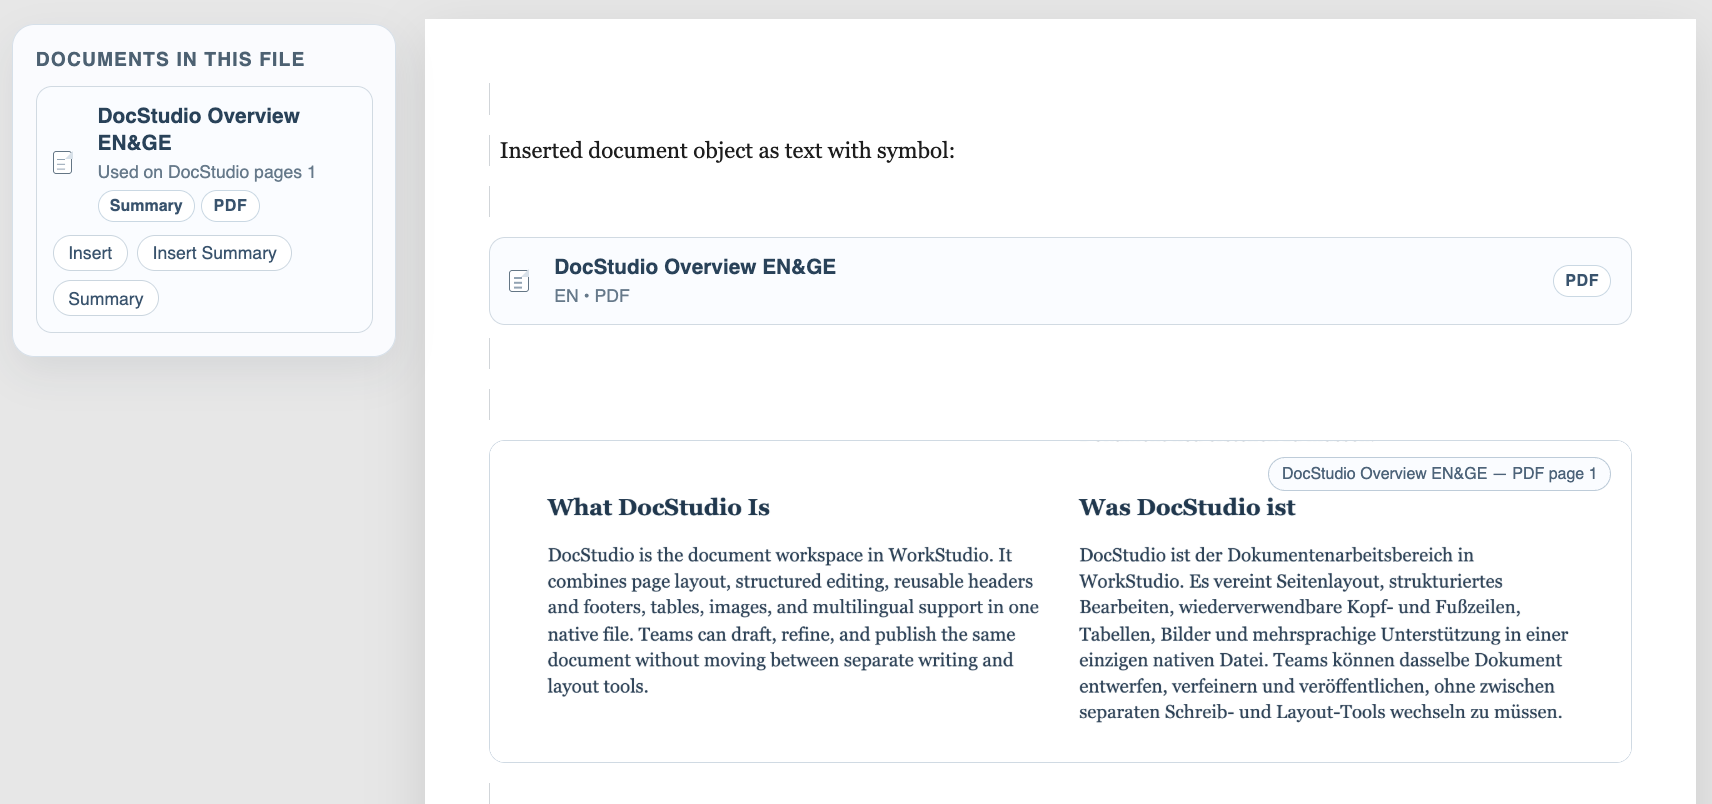Click the English paragraph starting 'DocStudio is the document workspace'

coord(794,621)
